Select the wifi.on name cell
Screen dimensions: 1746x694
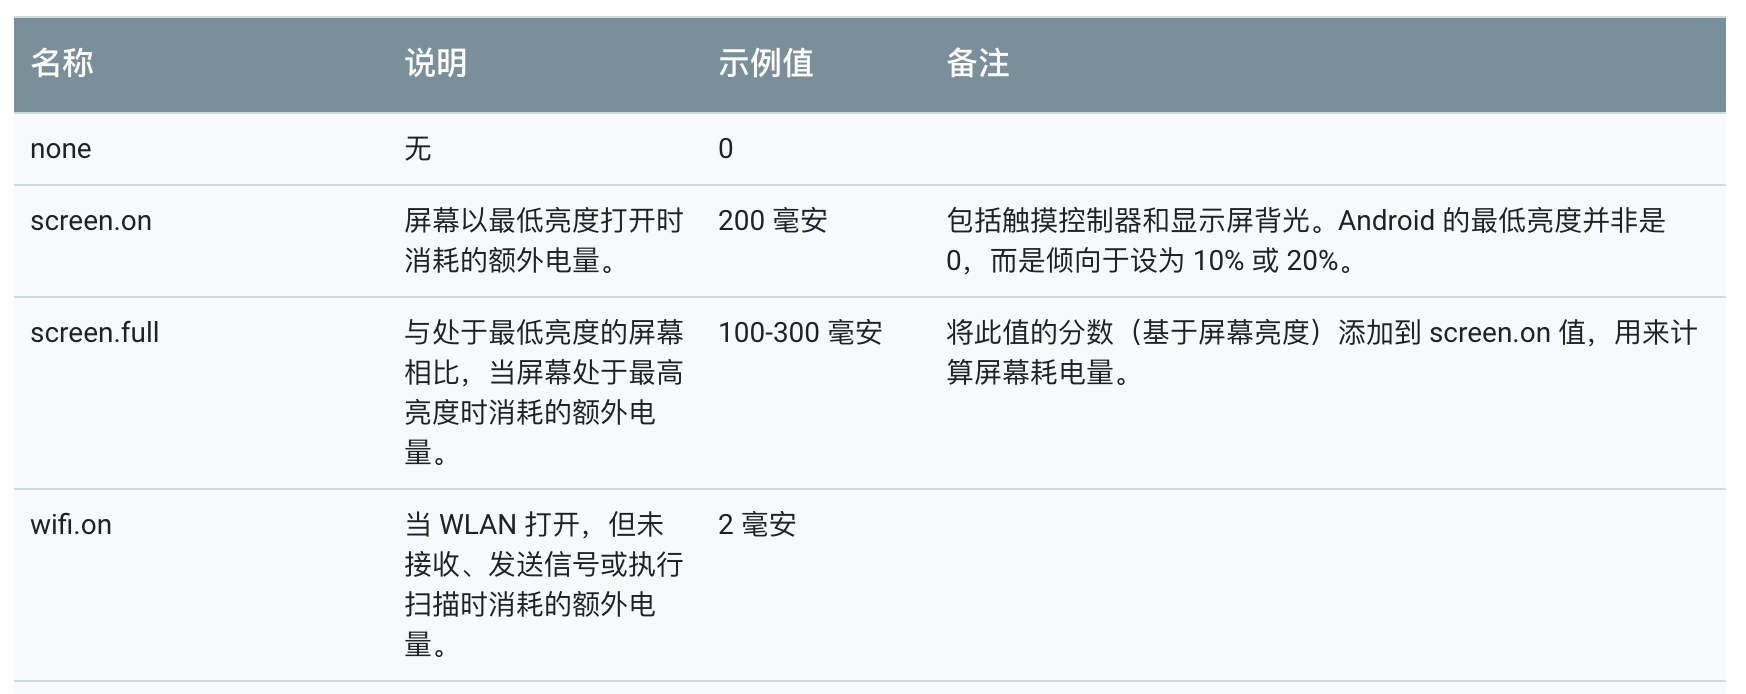click(x=71, y=525)
